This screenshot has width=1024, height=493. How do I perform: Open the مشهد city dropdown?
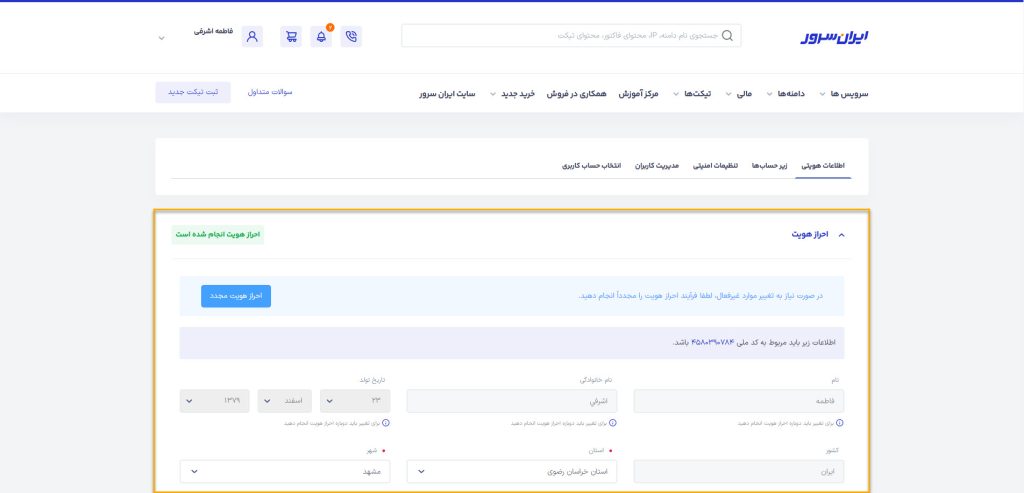tap(285, 471)
